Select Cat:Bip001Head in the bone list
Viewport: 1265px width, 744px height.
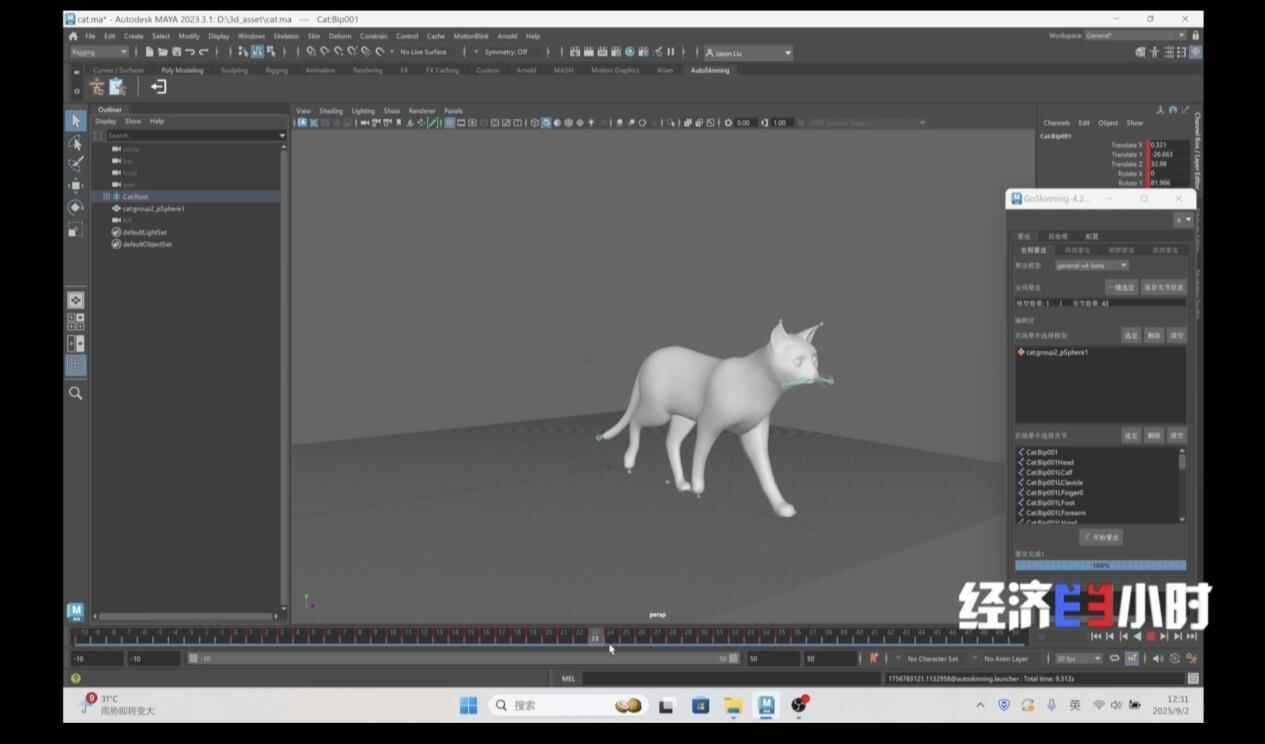(x=1049, y=462)
